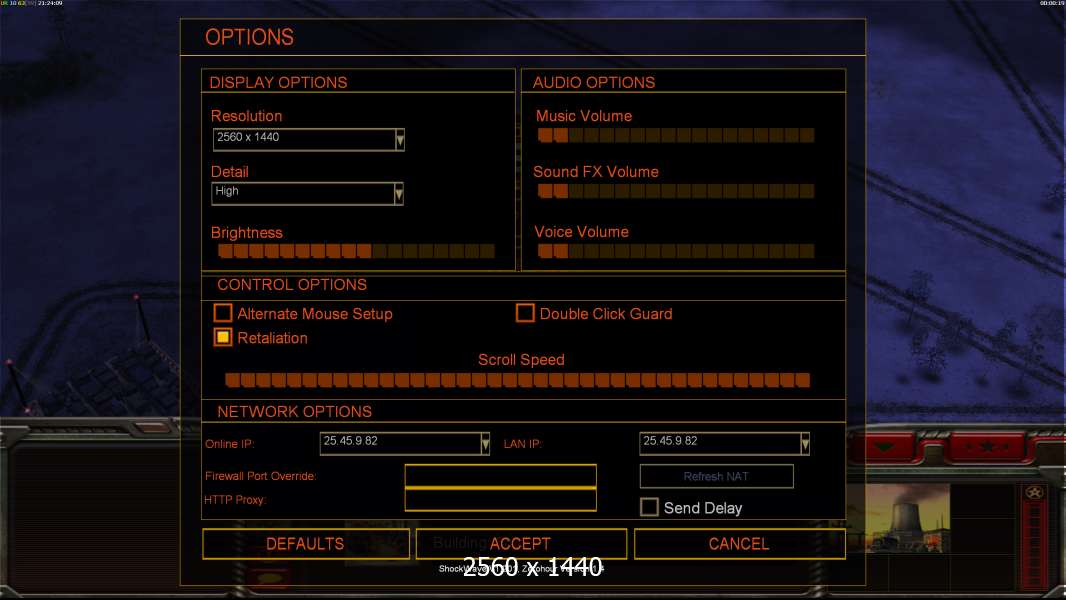The height and width of the screenshot is (600, 1066).
Task: Click the "Voice Volume" label
Action: coord(581,232)
